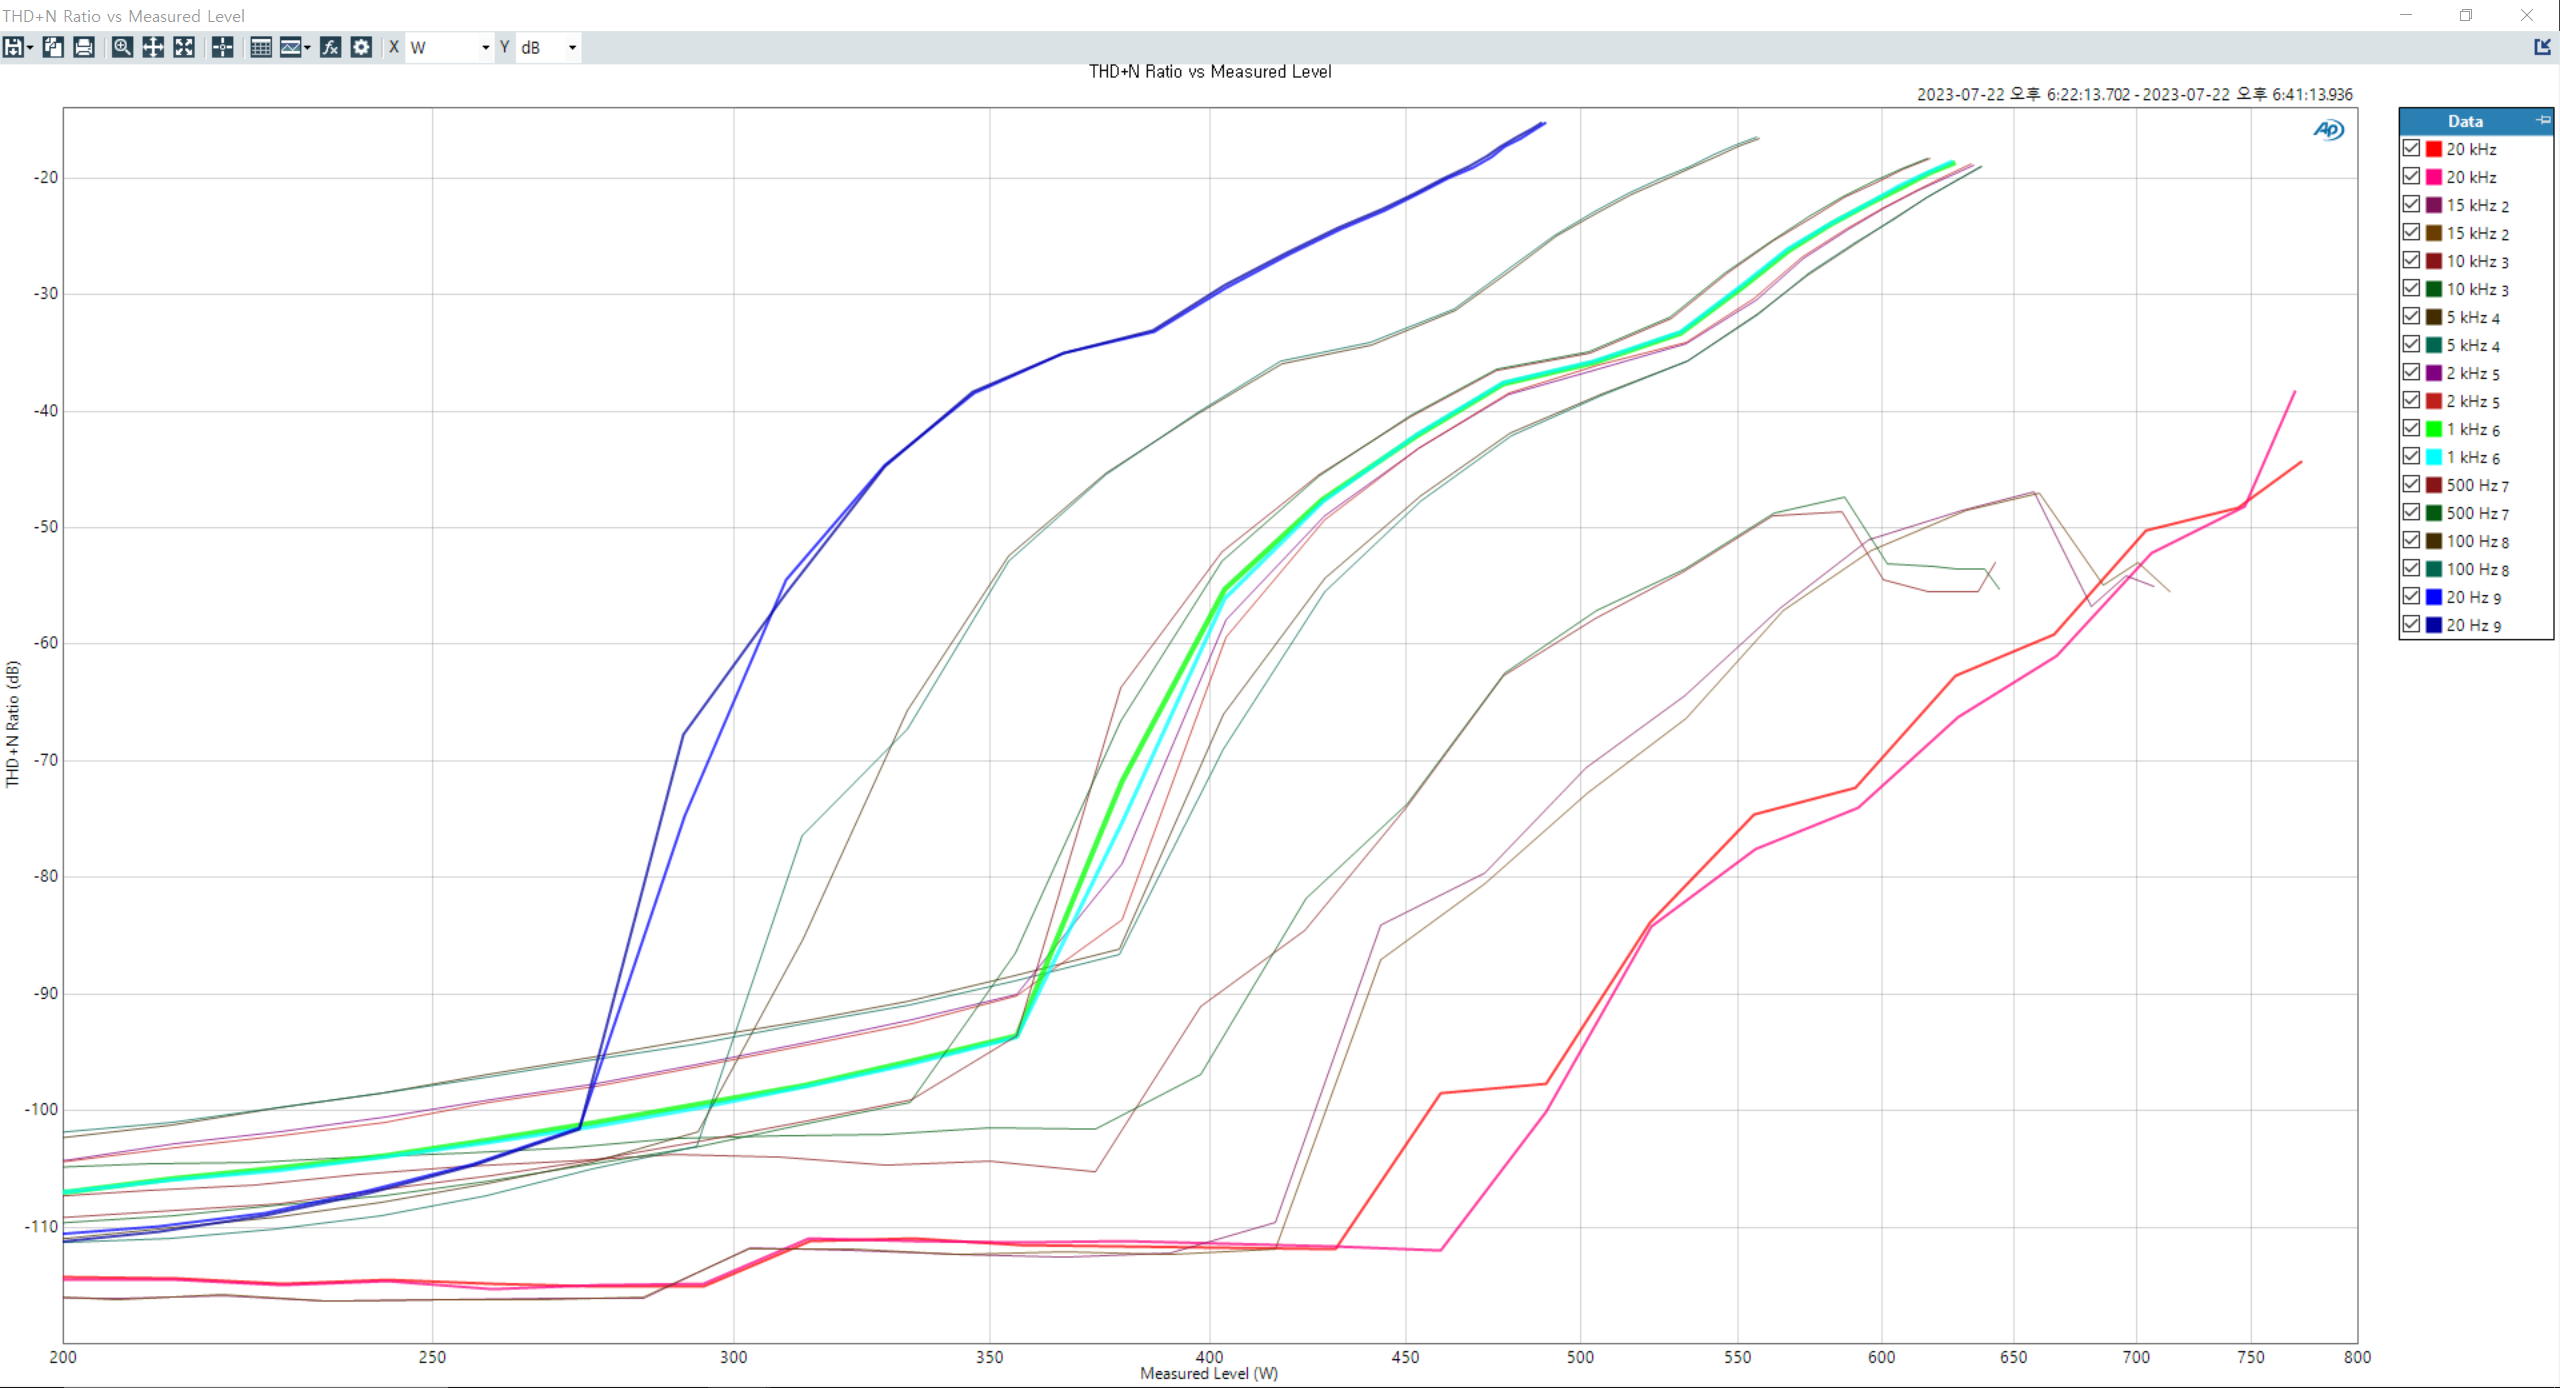Click the 500 X axis tick label
This screenshot has height=1388, width=2560.
pos(1580,1357)
